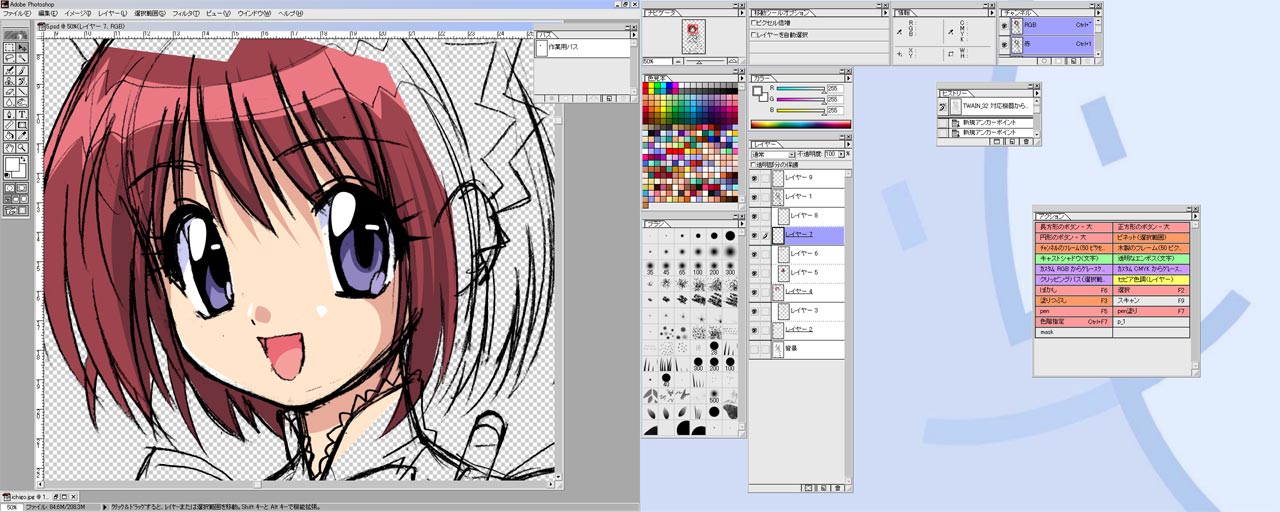Screen dimensions: 1280x512
Task: Select the Move tool in toolbox
Action: [x=22, y=47]
